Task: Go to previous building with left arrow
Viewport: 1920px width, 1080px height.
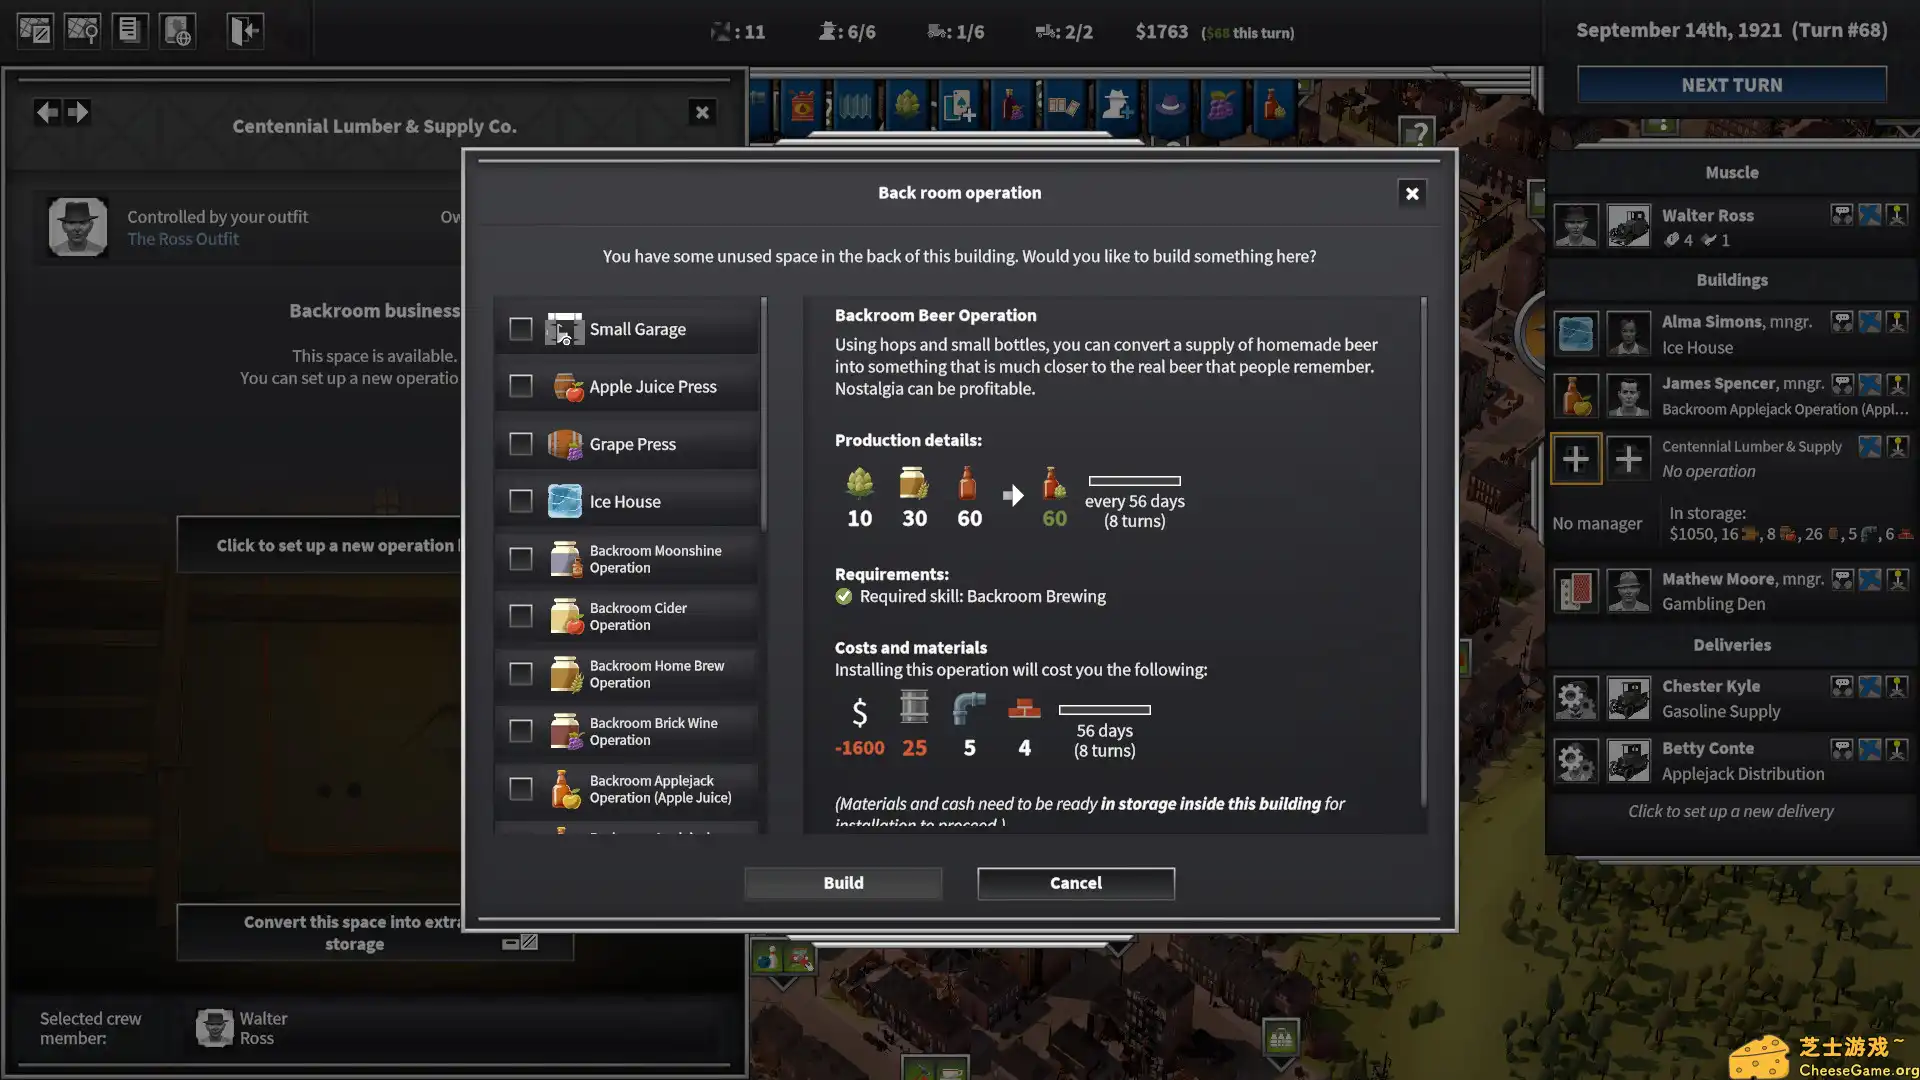Action: pyautogui.click(x=46, y=112)
